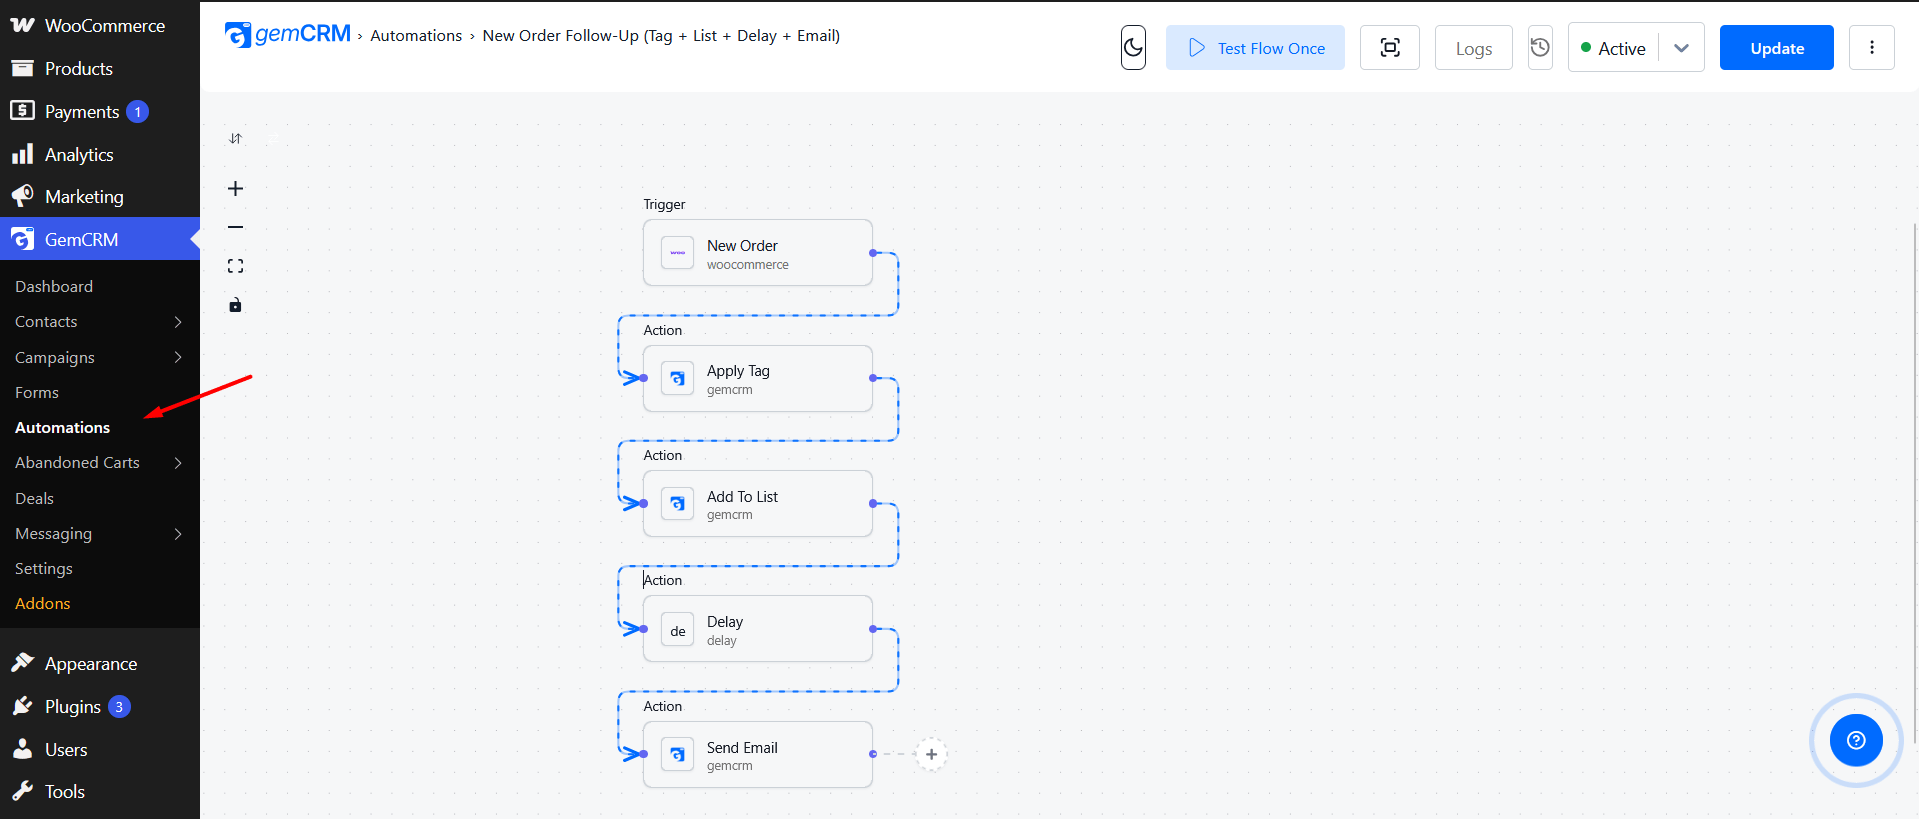Expand Campaigns submenu chevron
This screenshot has width=1919, height=819.
(178, 358)
